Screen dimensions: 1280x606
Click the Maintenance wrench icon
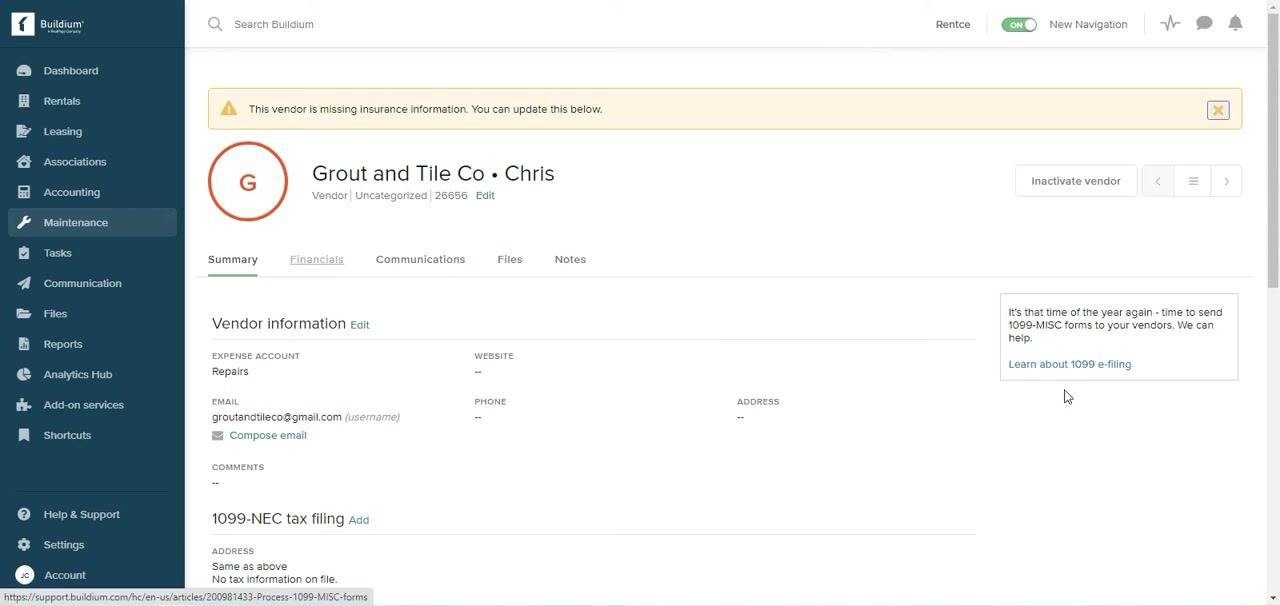(24, 222)
